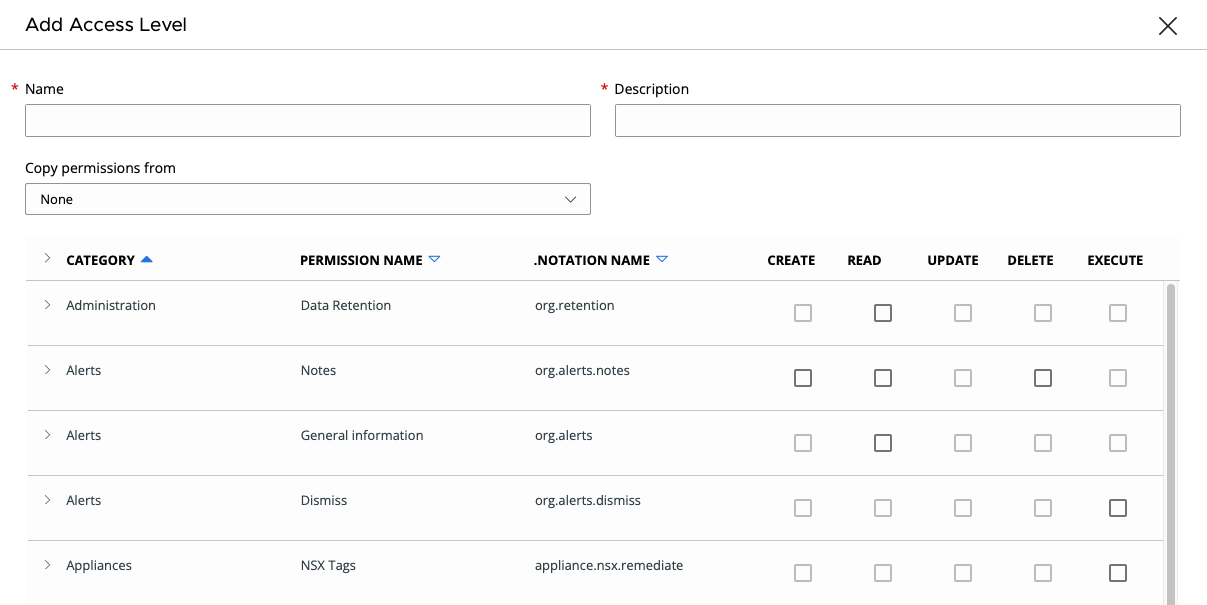Check Create for Alerts Notes
This screenshot has height=605, width=1207.
(803, 378)
